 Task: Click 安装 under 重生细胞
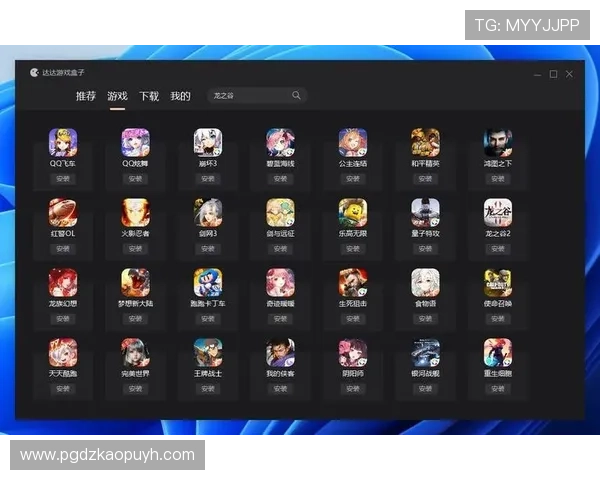click(498, 389)
